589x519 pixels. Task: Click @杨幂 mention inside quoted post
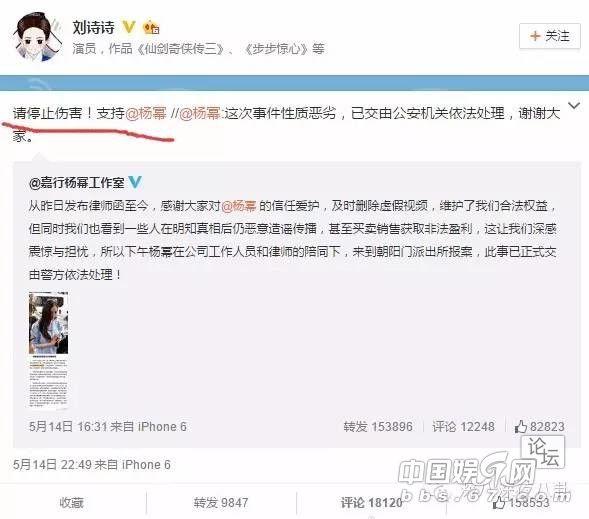(239, 206)
